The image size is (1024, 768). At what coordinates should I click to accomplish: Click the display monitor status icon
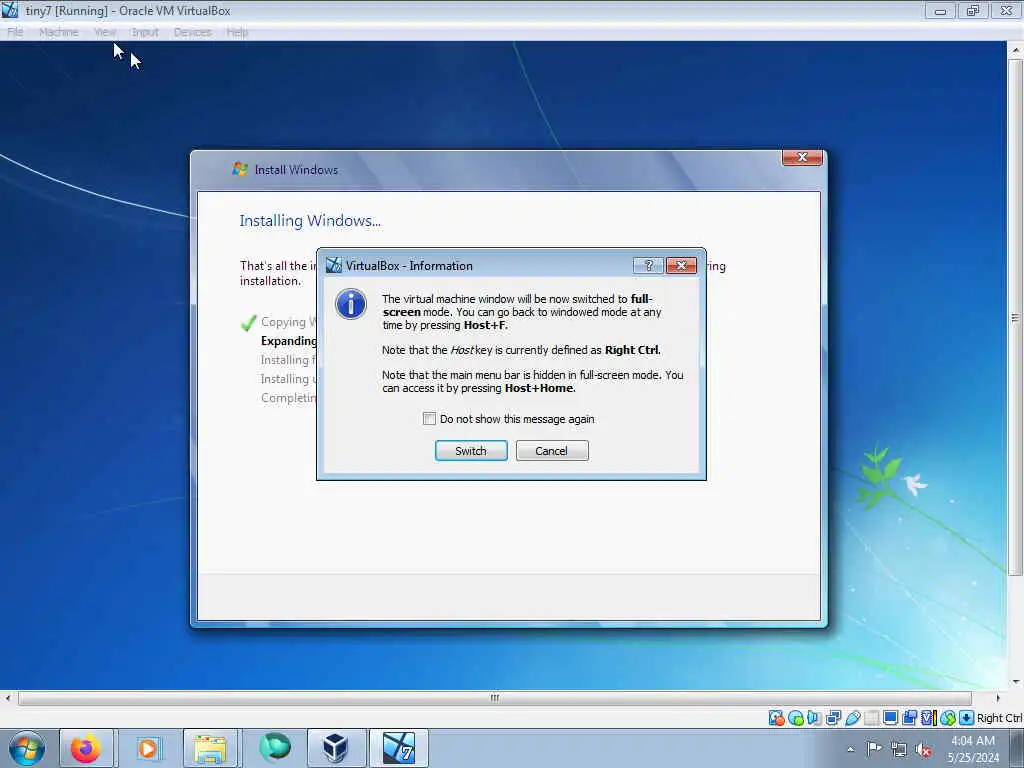[890, 718]
